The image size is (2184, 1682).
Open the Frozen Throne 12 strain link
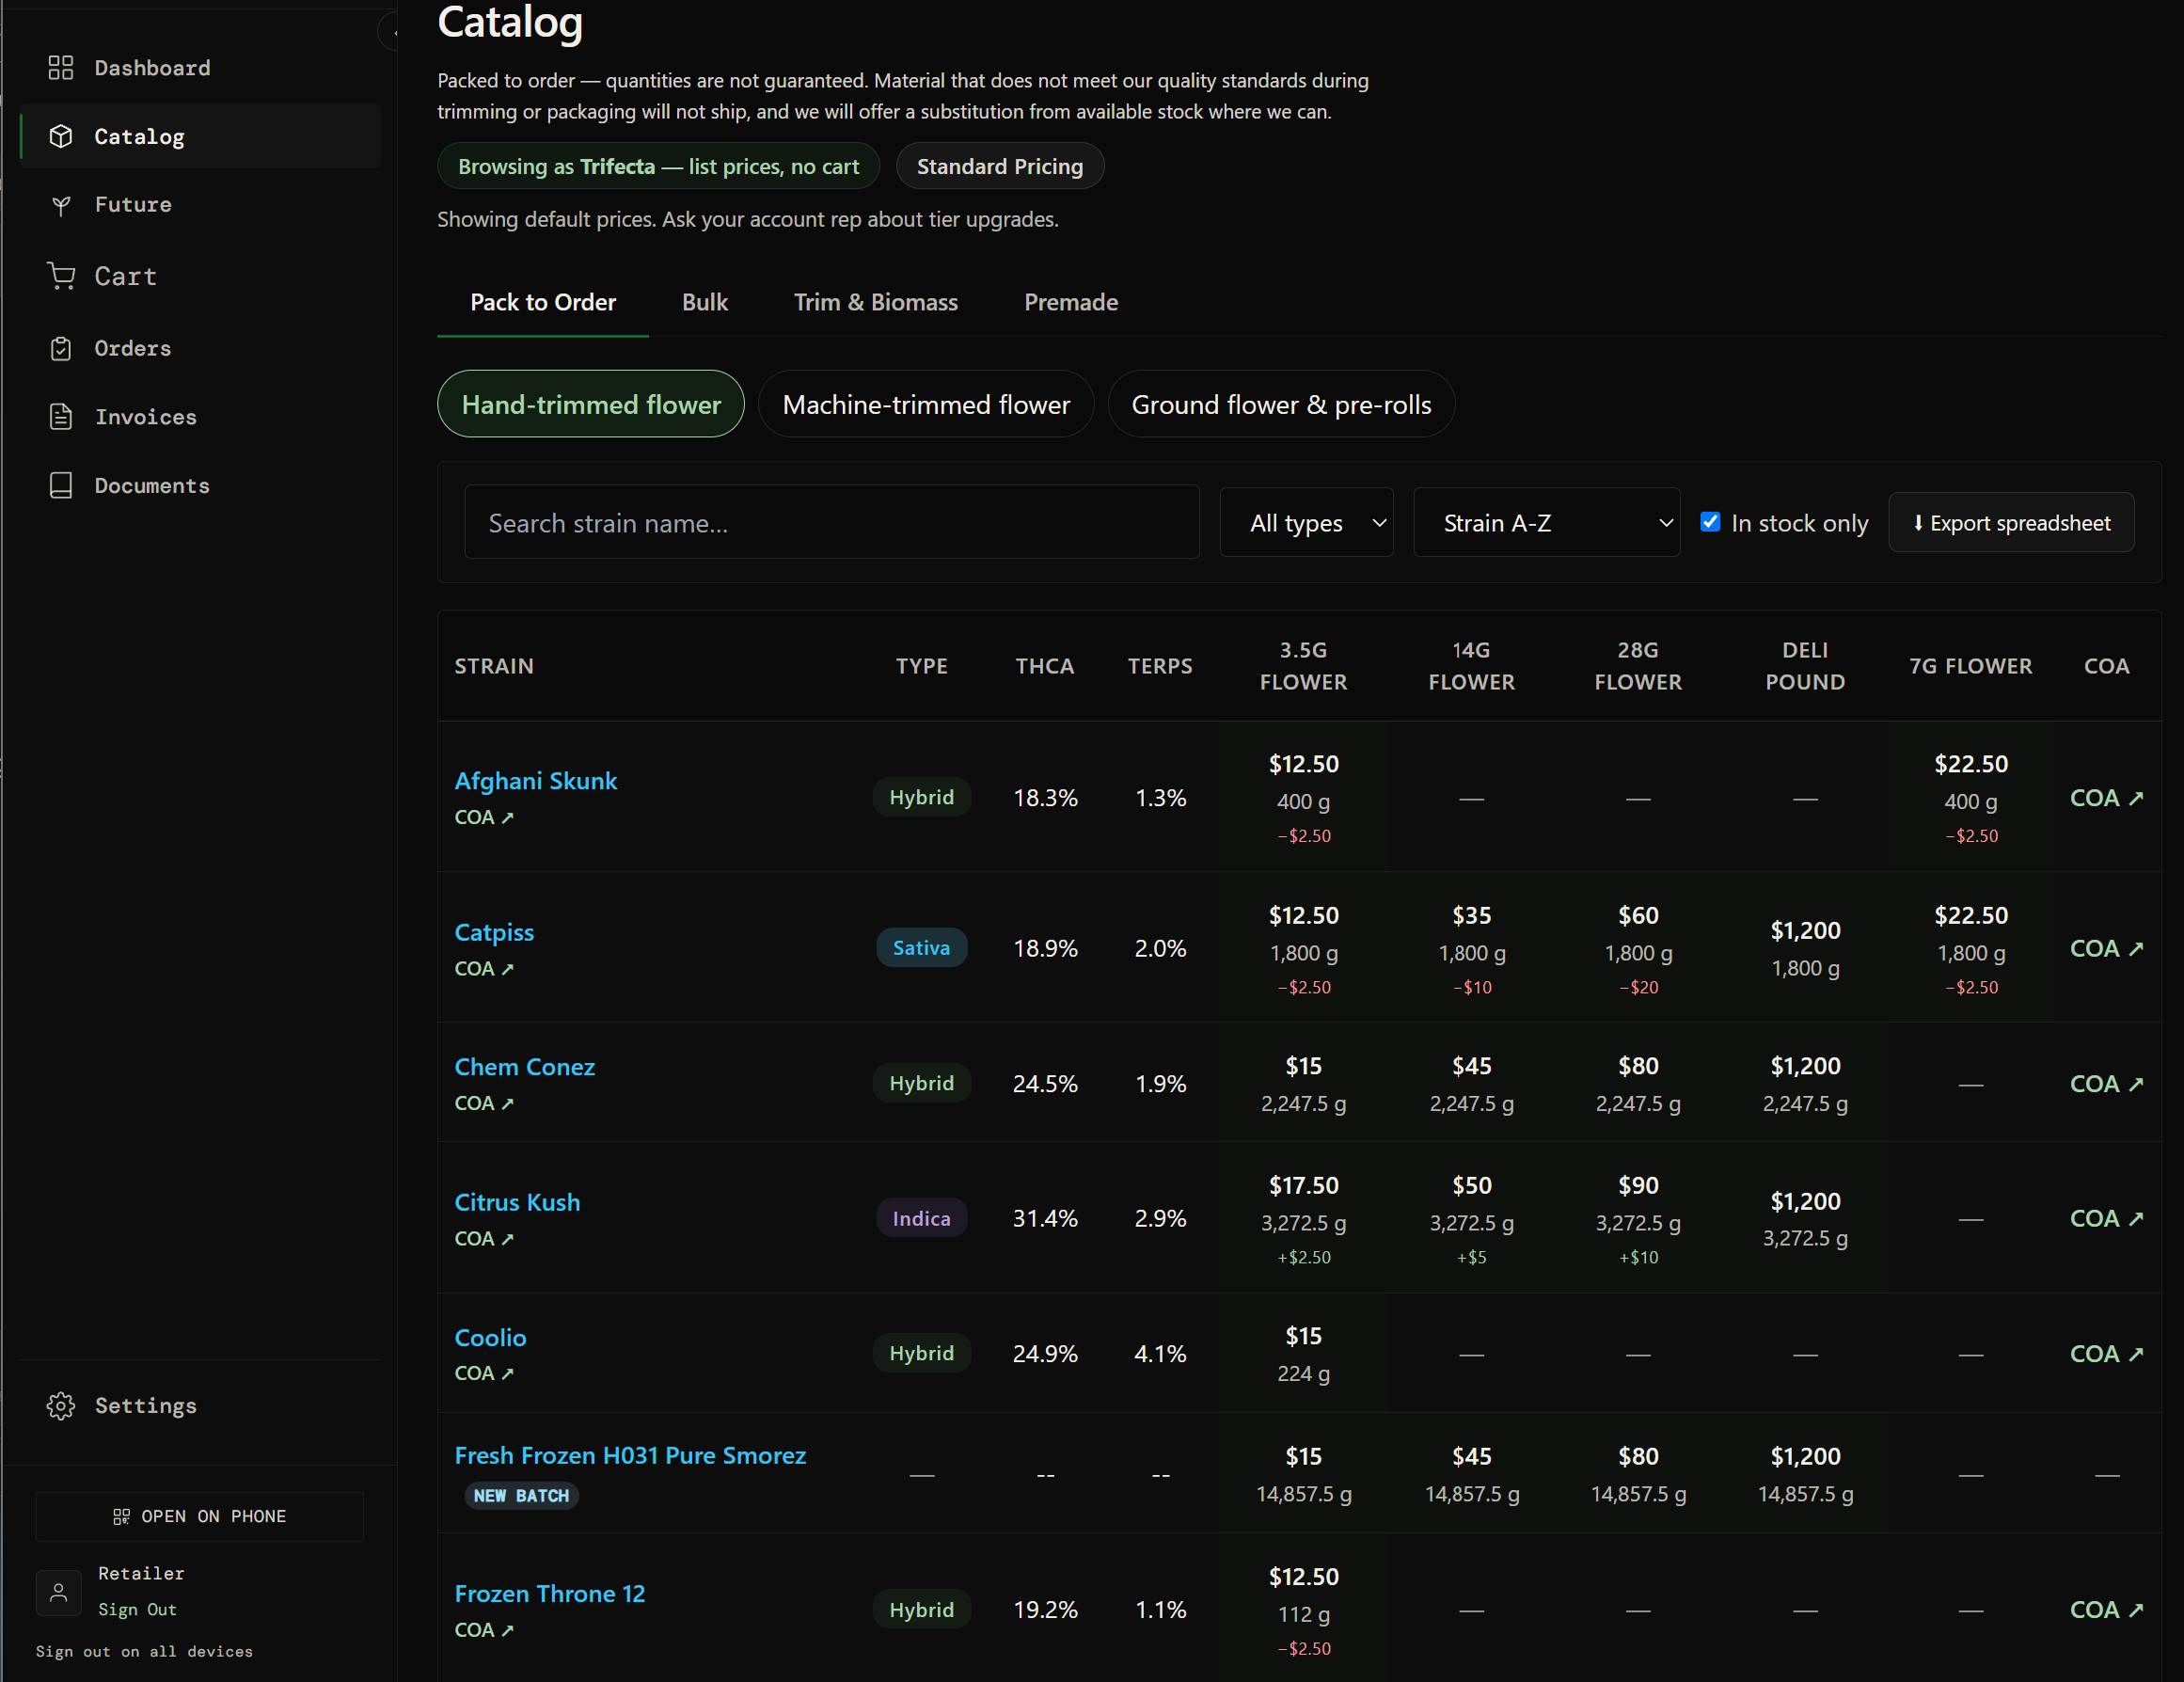coord(549,1594)
